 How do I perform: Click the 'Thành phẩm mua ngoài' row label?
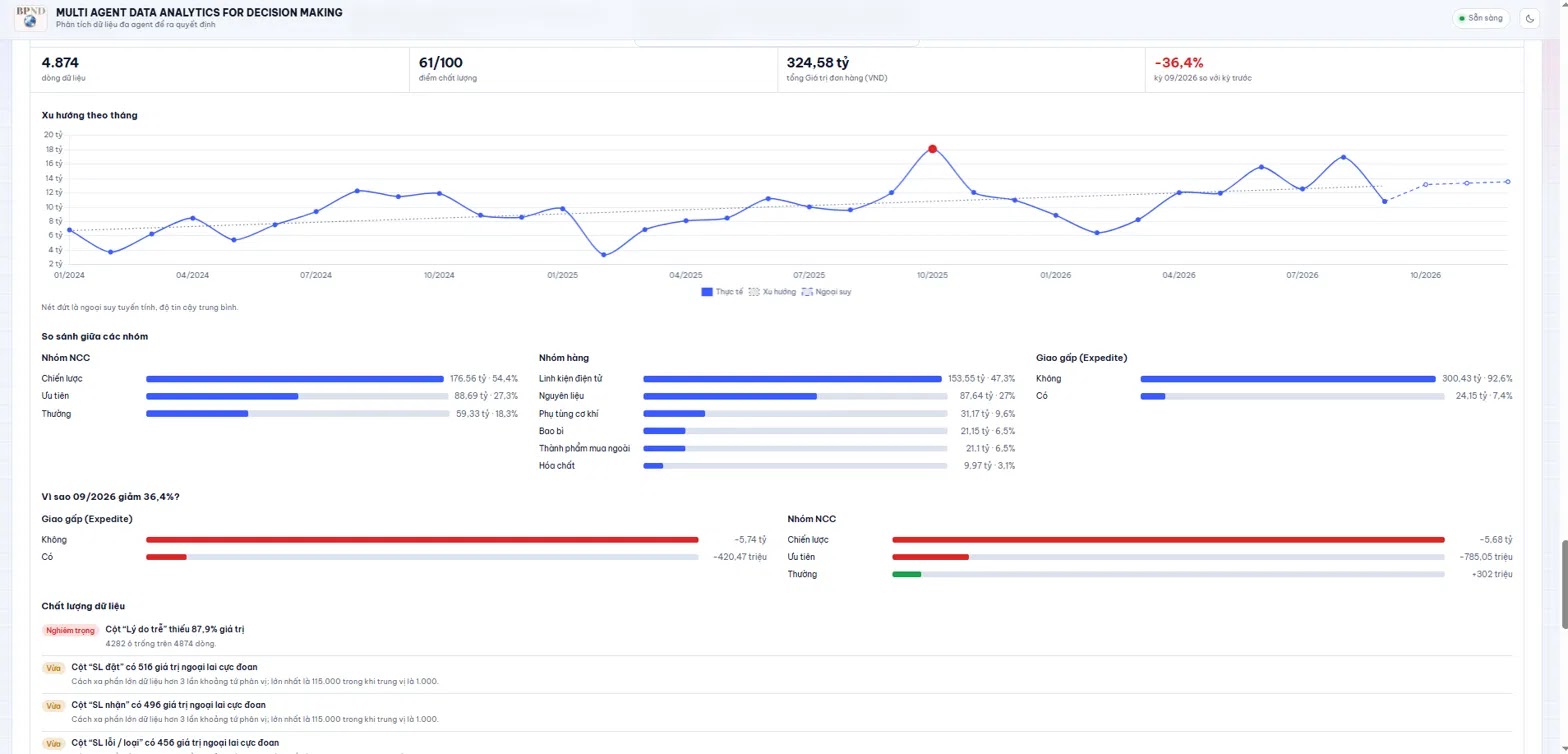(x=584, y=448)
